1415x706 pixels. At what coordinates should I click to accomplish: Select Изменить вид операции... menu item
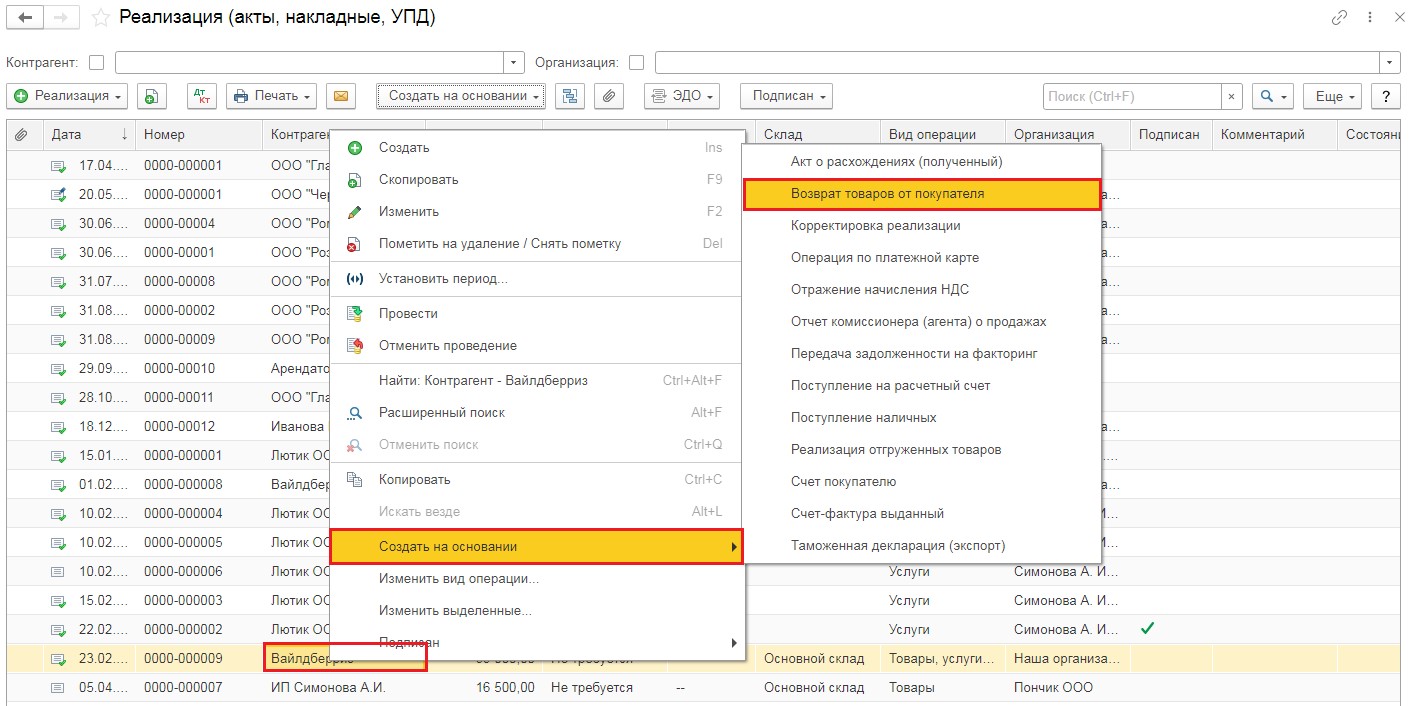point(537,579)
